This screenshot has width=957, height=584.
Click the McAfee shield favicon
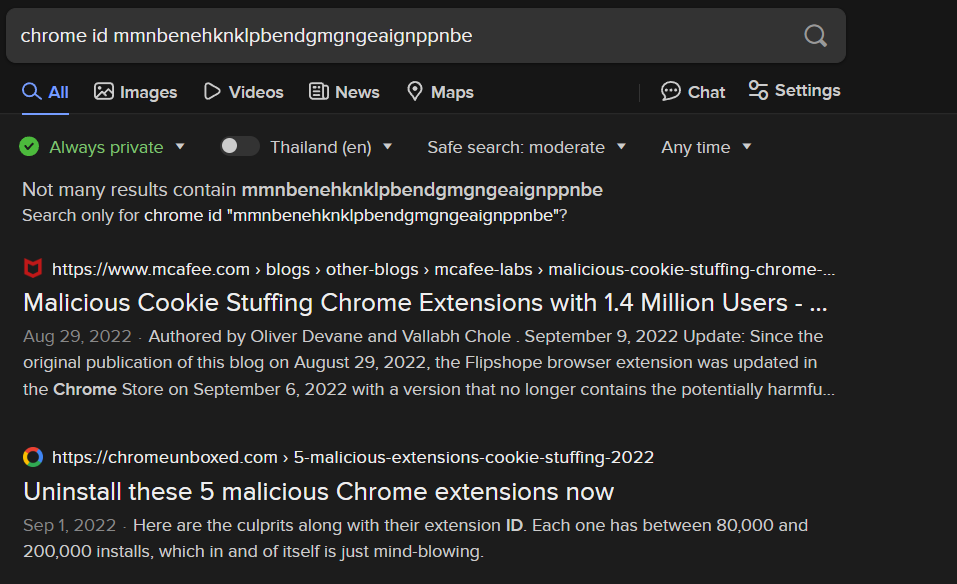[x=33, y=269]
